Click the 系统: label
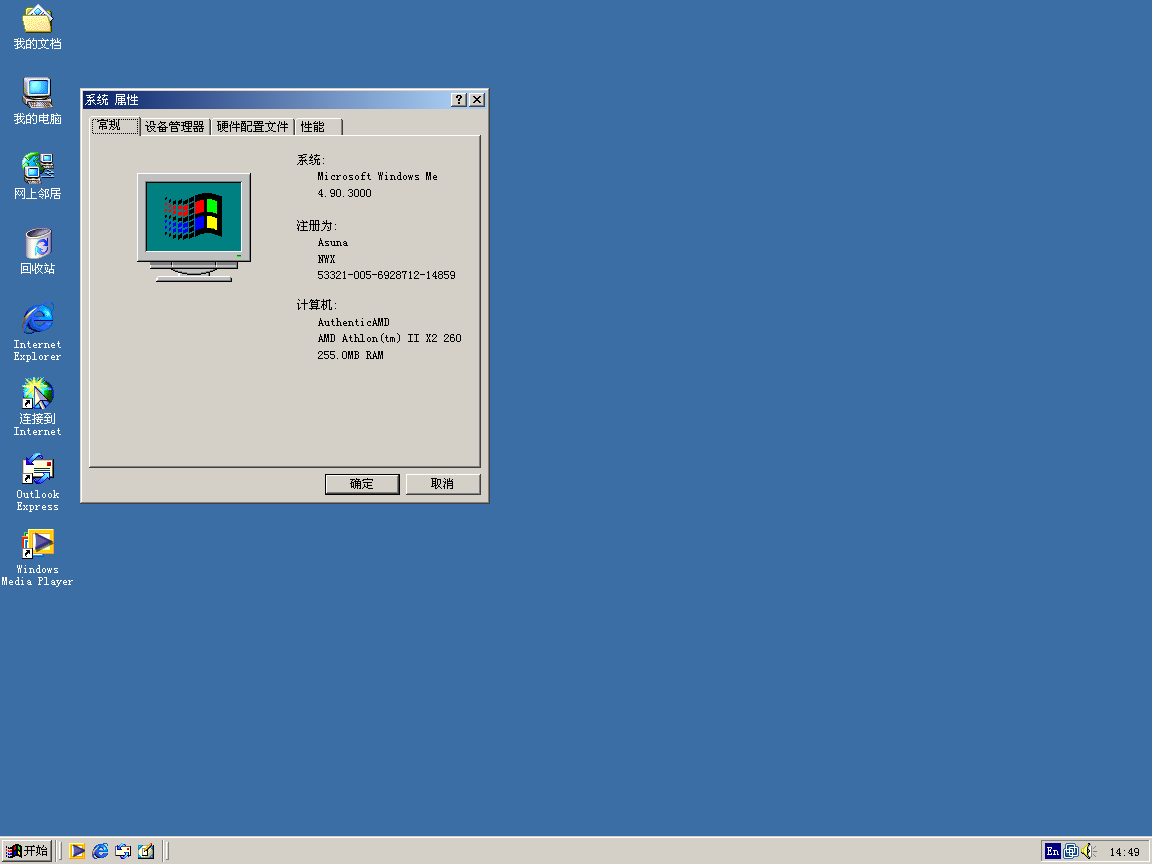 [311, 159]
